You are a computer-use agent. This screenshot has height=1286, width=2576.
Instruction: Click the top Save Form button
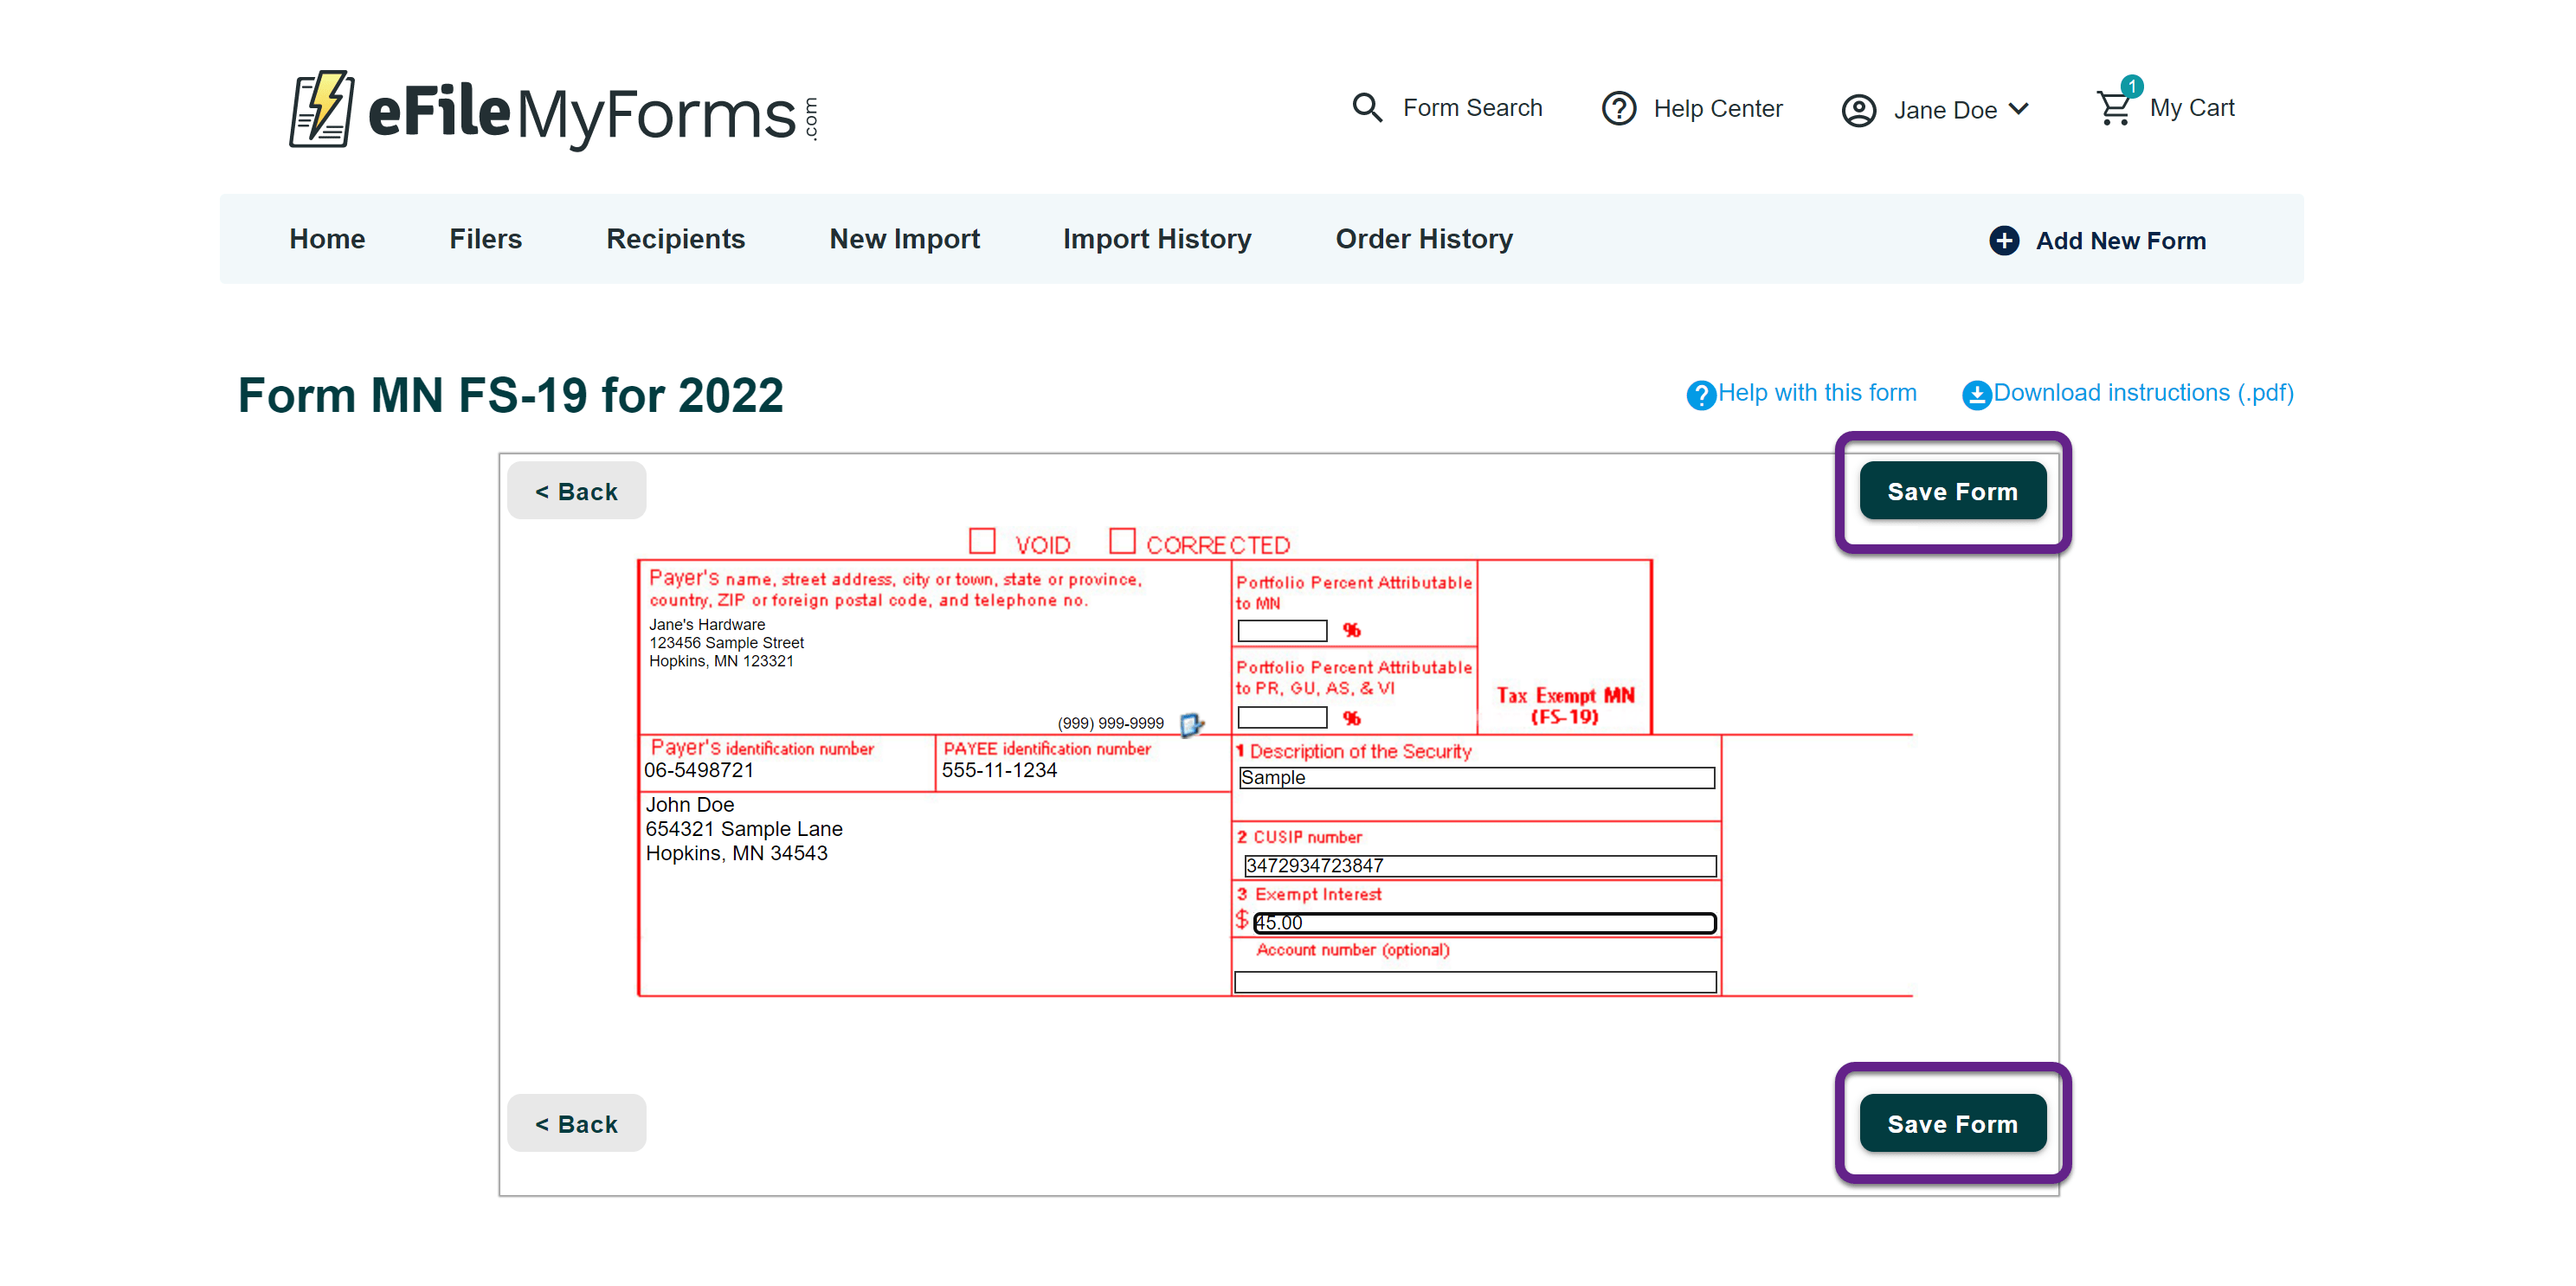point(1952,491)
